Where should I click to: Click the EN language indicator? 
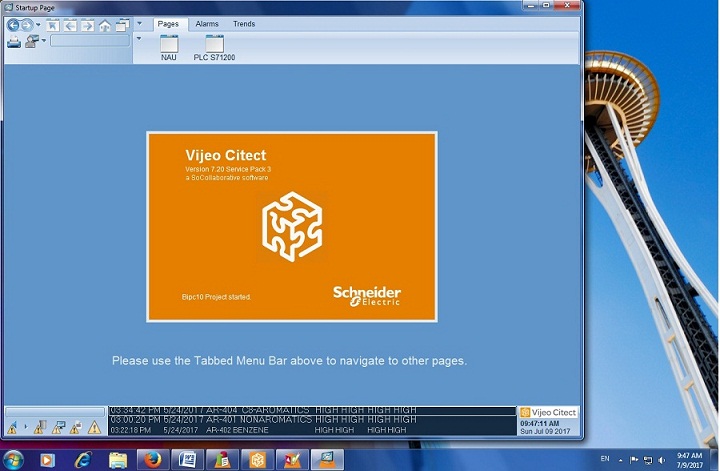(605, 459)
